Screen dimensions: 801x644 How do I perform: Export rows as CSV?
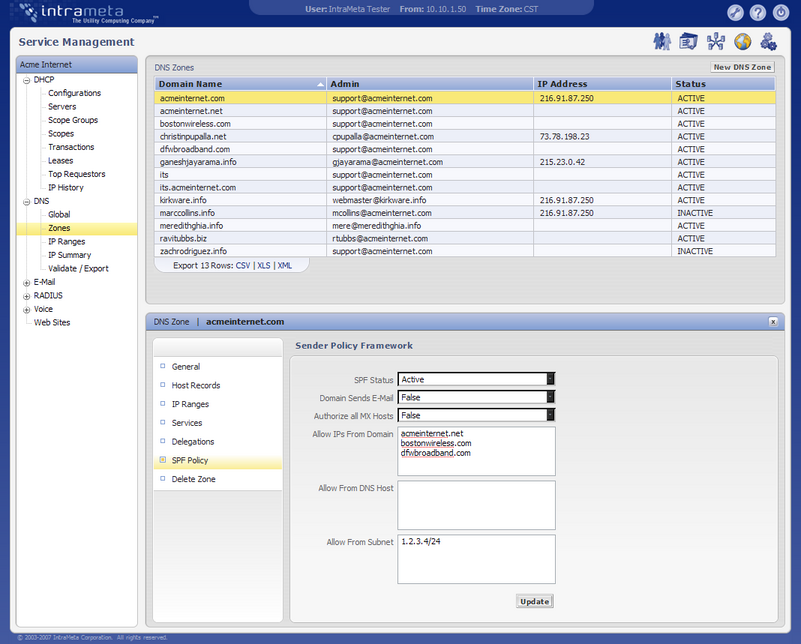pyautogui.click(x=243, y=266)
